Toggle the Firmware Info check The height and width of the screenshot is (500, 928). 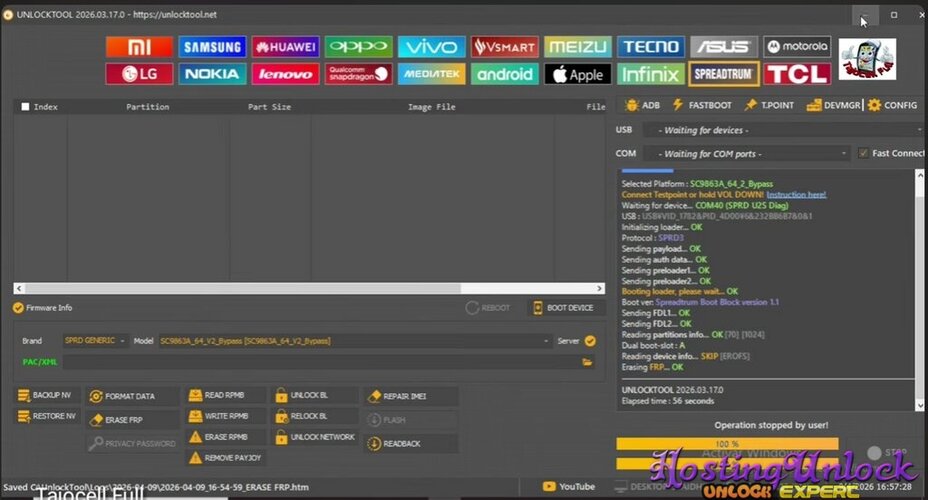[x=18, y=308]
